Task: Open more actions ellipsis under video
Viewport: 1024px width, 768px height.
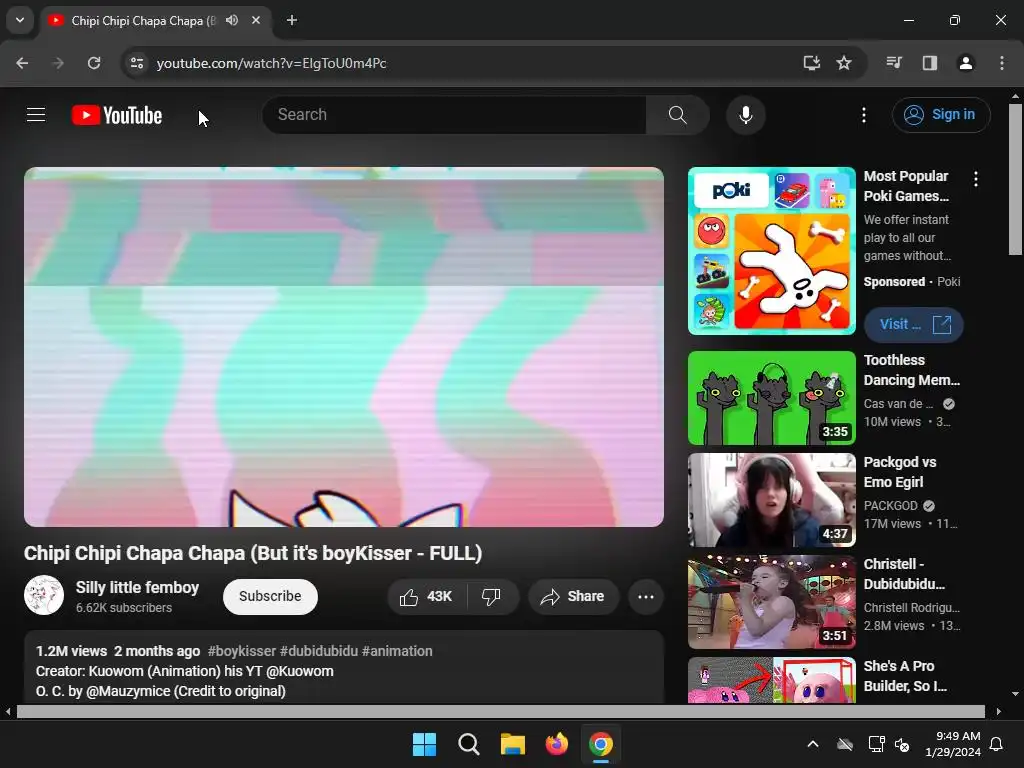Action: pos(646,596)
